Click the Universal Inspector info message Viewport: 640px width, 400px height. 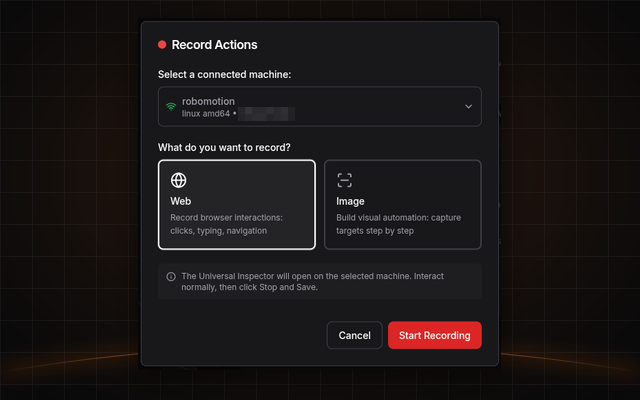tap(320, 282)
